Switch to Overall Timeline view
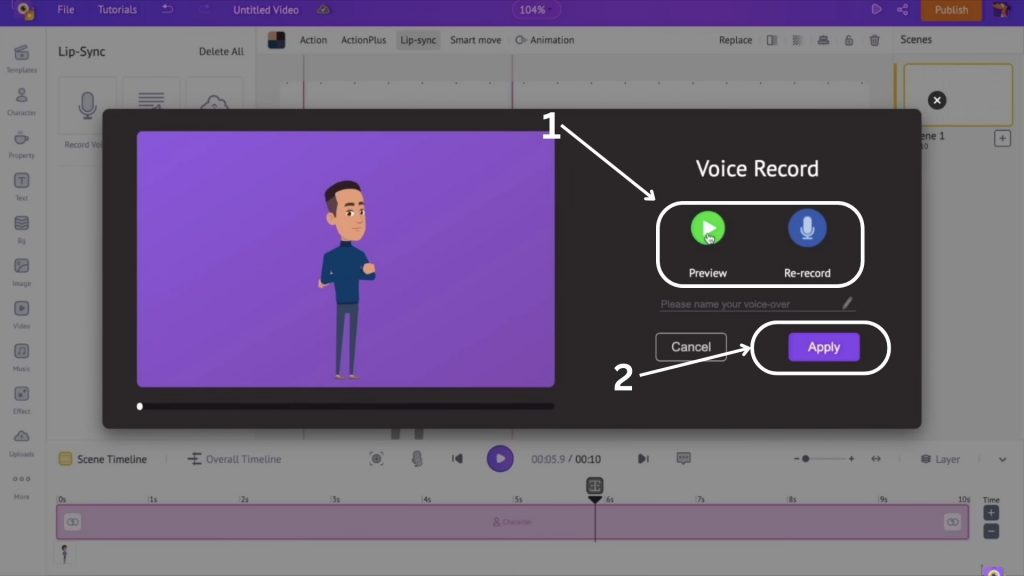The width and height of the screenshot is (1024, 576). pos(234,459)
